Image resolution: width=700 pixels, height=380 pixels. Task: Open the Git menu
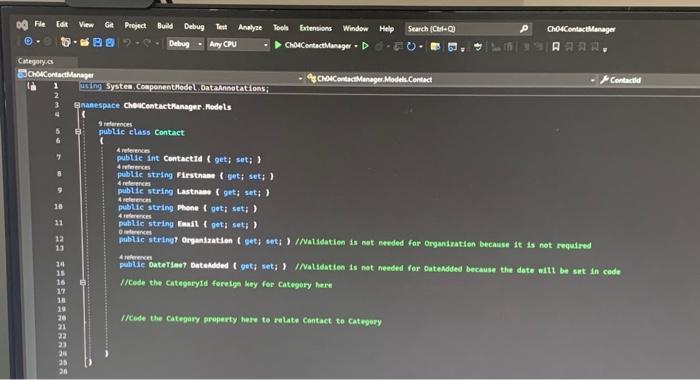click(x=109, y=25)
